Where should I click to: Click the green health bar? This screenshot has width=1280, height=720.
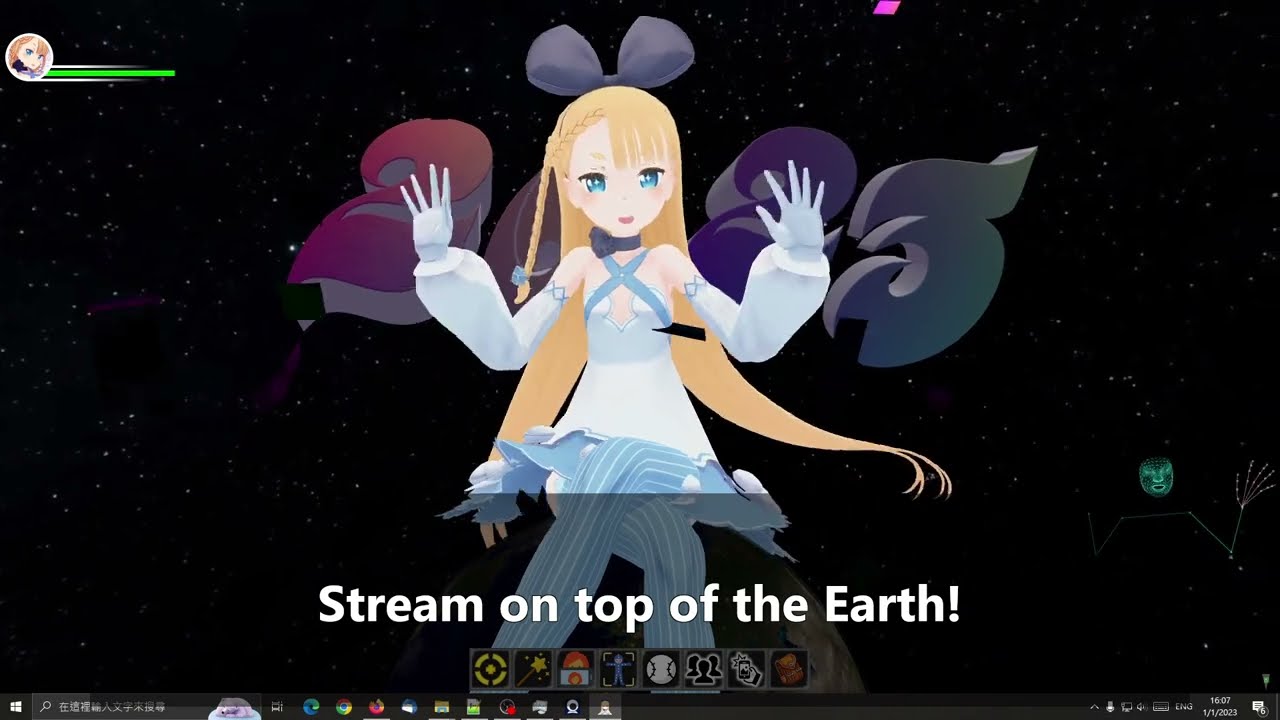pos(110,73)
